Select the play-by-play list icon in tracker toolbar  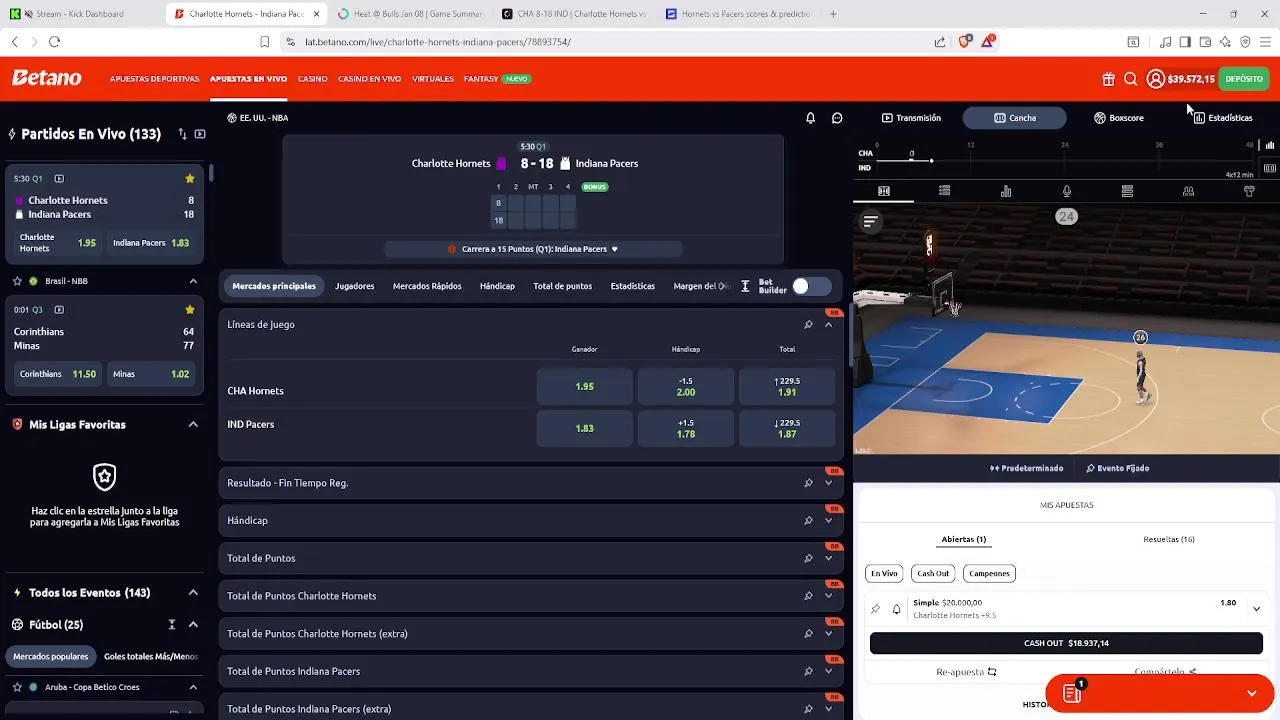click(944, 191)
